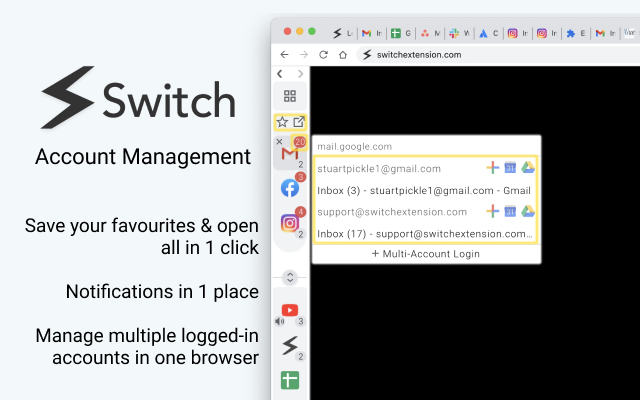Click the red 4 badge on Instagram
The image size is (640, 400).
pyautogui.click(x=300, y=212)
